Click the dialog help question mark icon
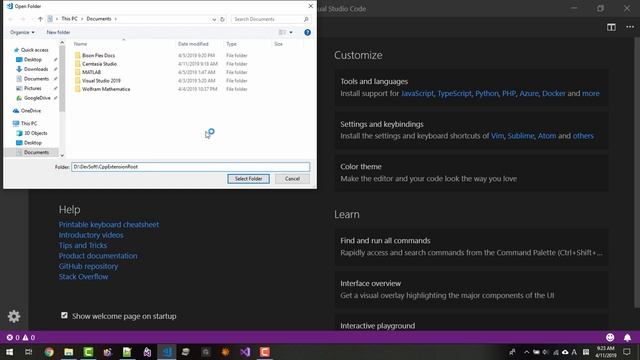The image size is (640, 360). pyautogui.click(x=307, y=32)
